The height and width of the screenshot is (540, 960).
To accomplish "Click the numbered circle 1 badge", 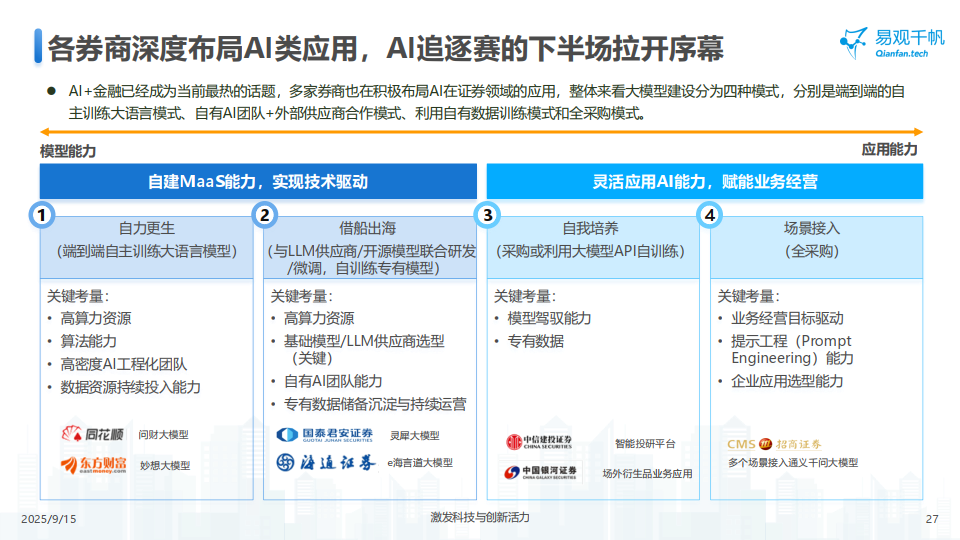I will pyautogui.click(x=41, y=214).
